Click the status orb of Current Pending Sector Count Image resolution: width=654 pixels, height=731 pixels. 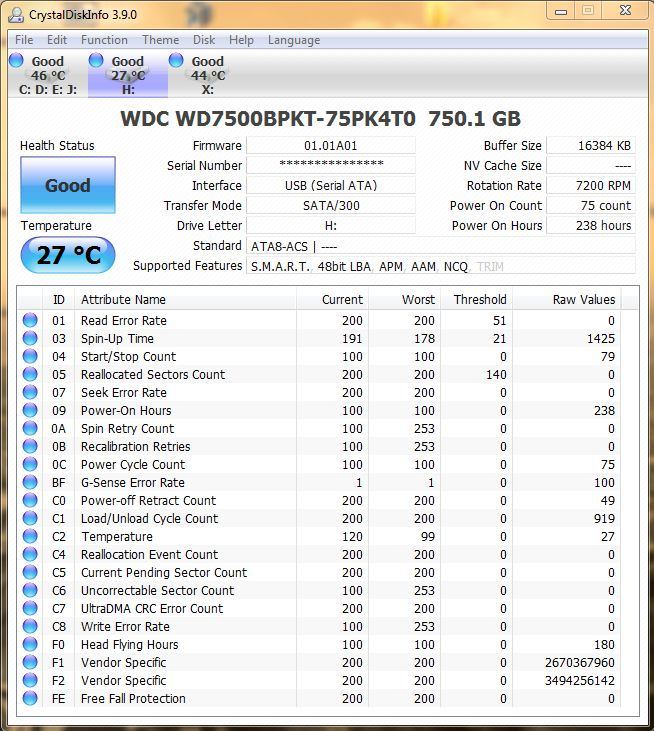pyautogui.click(x=30, y=572)
